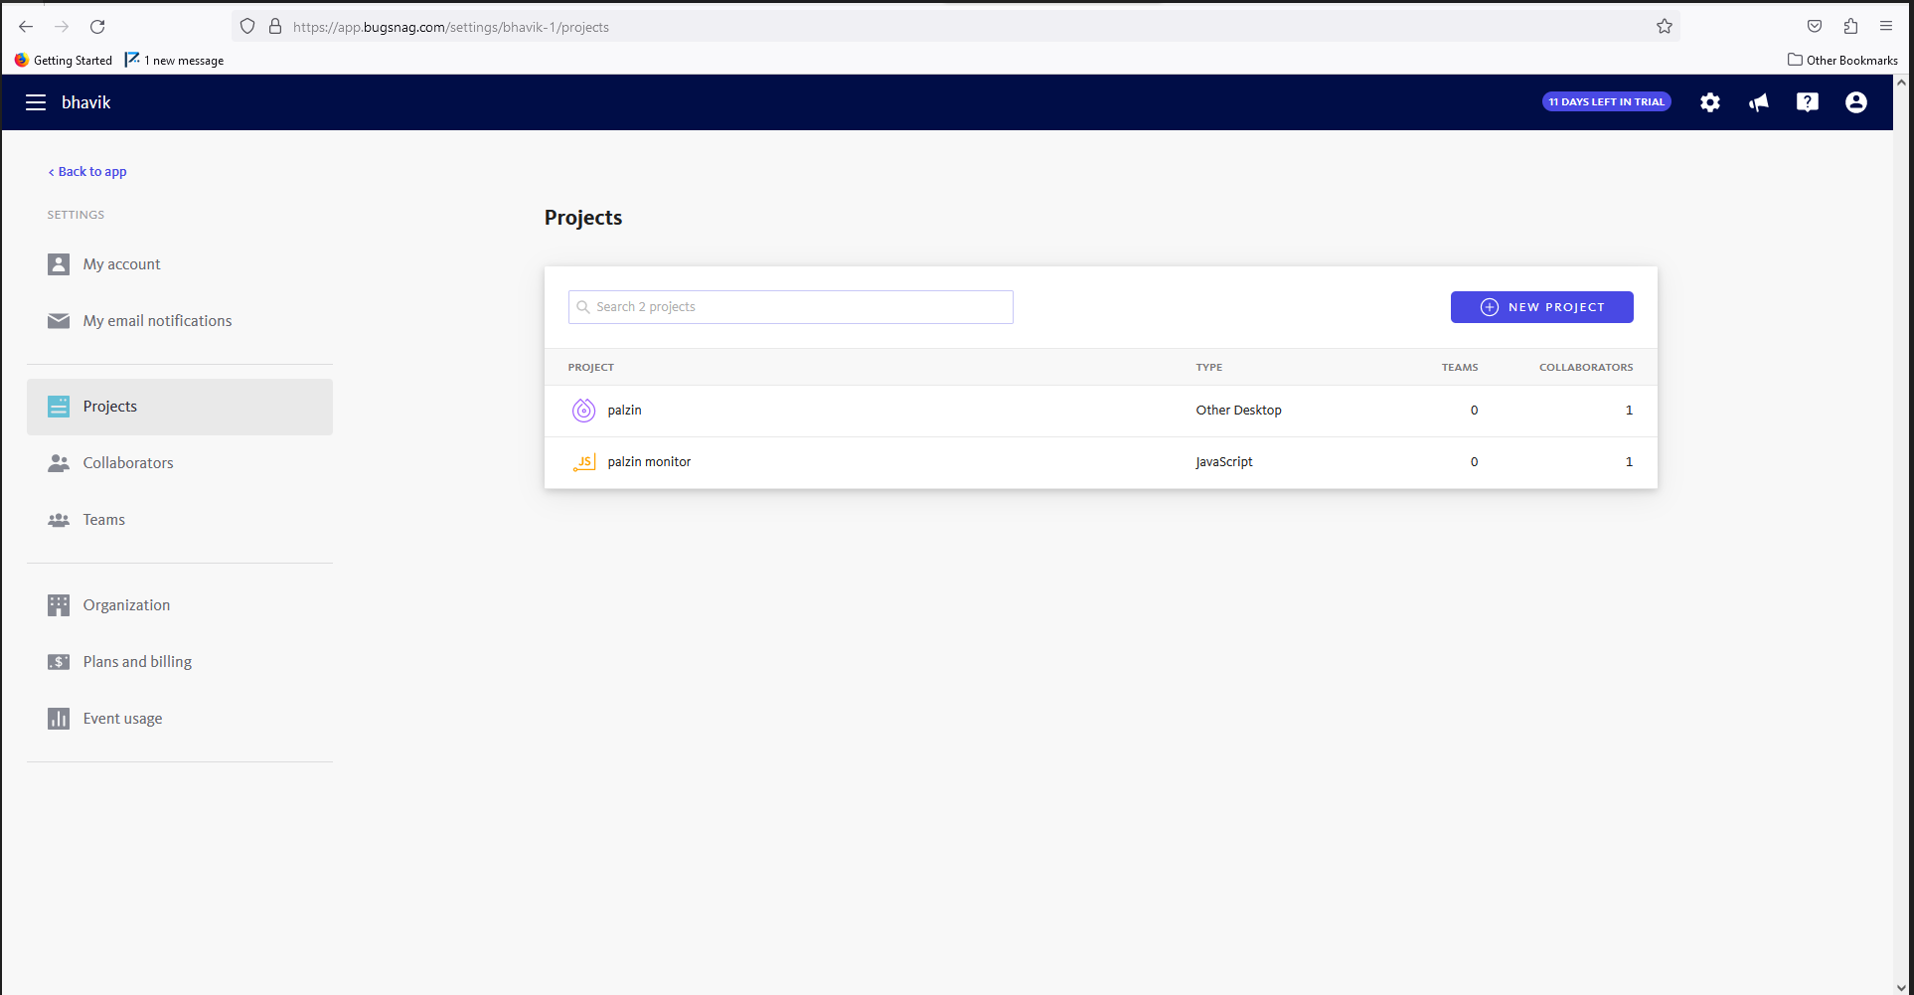Click the My account person icon
Image resolution: width=1914 pixels, height=995 pixels.
tap(59, 264)
